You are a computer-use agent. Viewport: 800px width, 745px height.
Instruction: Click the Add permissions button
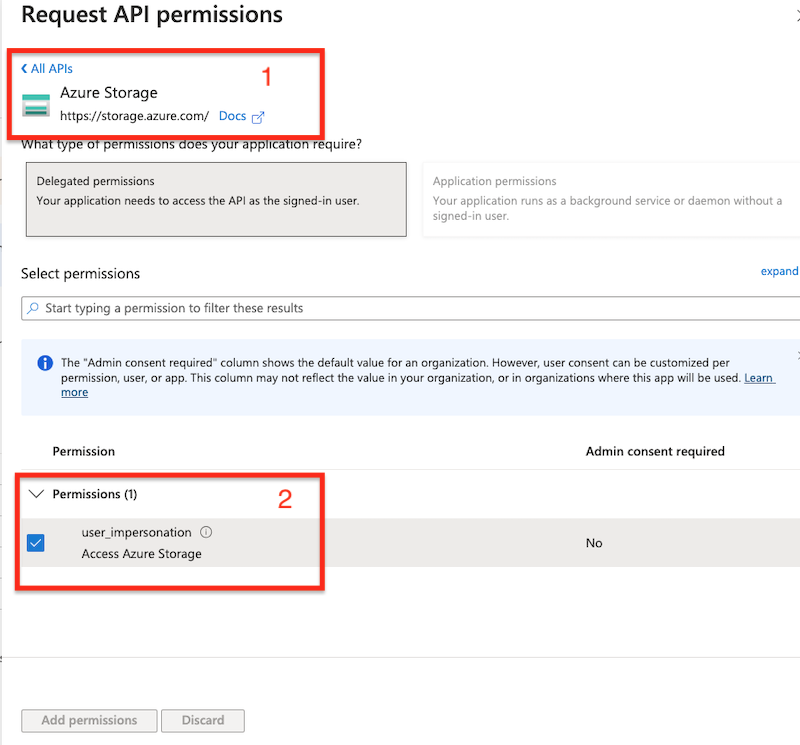pos(89,721)
